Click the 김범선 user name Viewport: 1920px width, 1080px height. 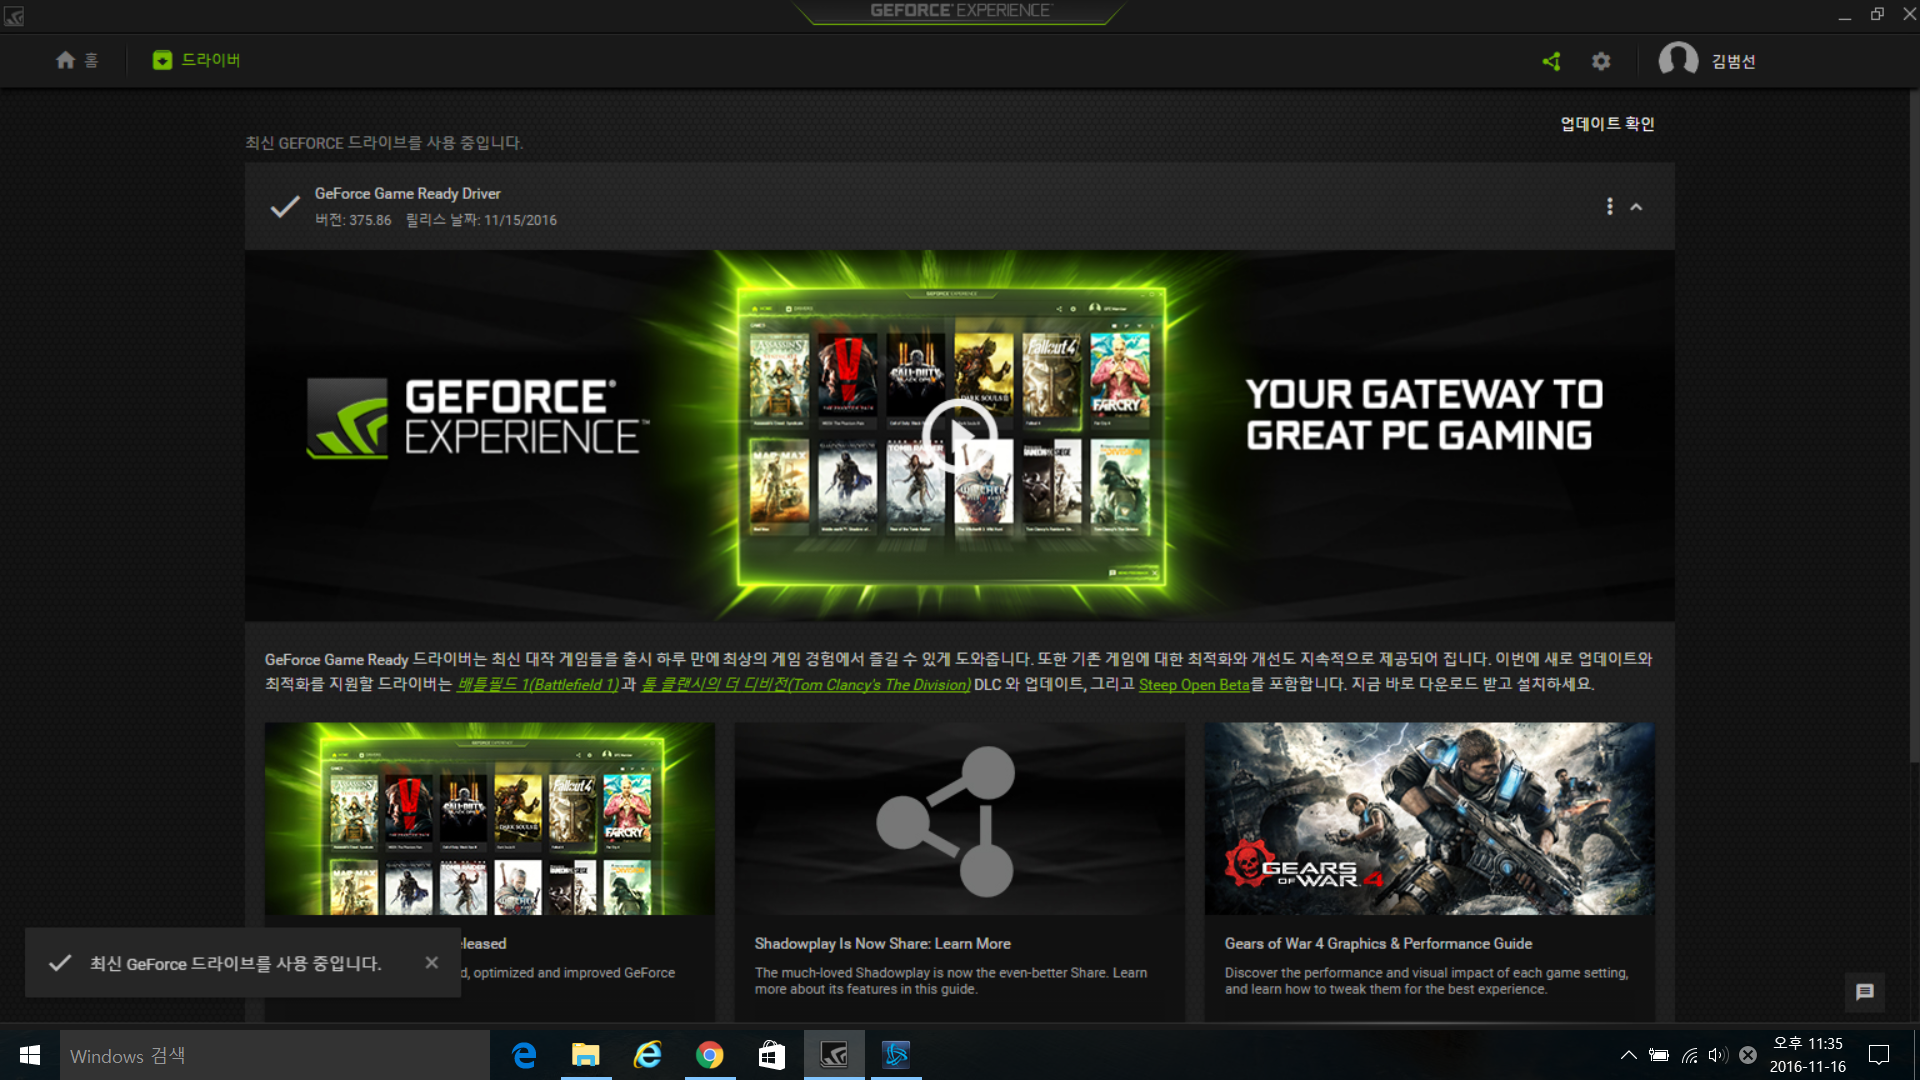tap(1733, 62)
